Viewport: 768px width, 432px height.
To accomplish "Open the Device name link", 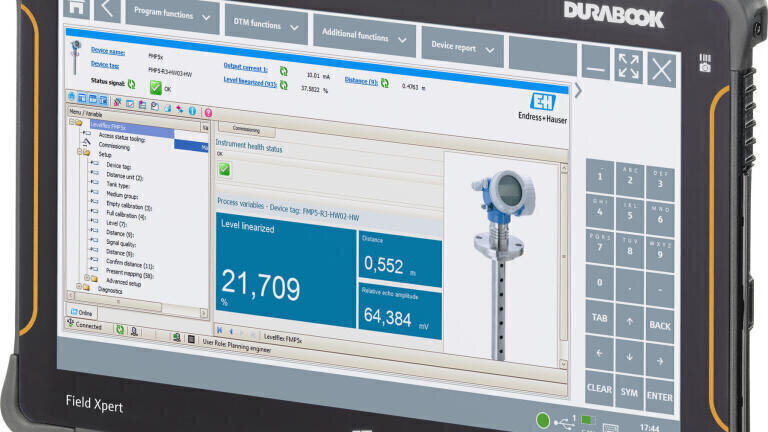I will (x=108, y=51).
